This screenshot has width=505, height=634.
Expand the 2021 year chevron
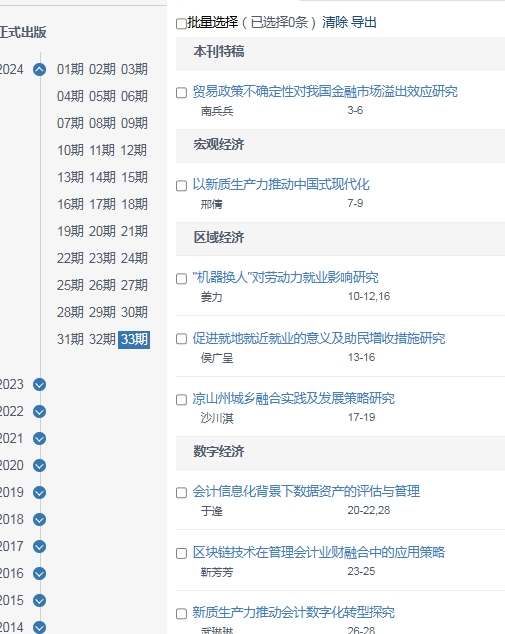coord(39,439)
